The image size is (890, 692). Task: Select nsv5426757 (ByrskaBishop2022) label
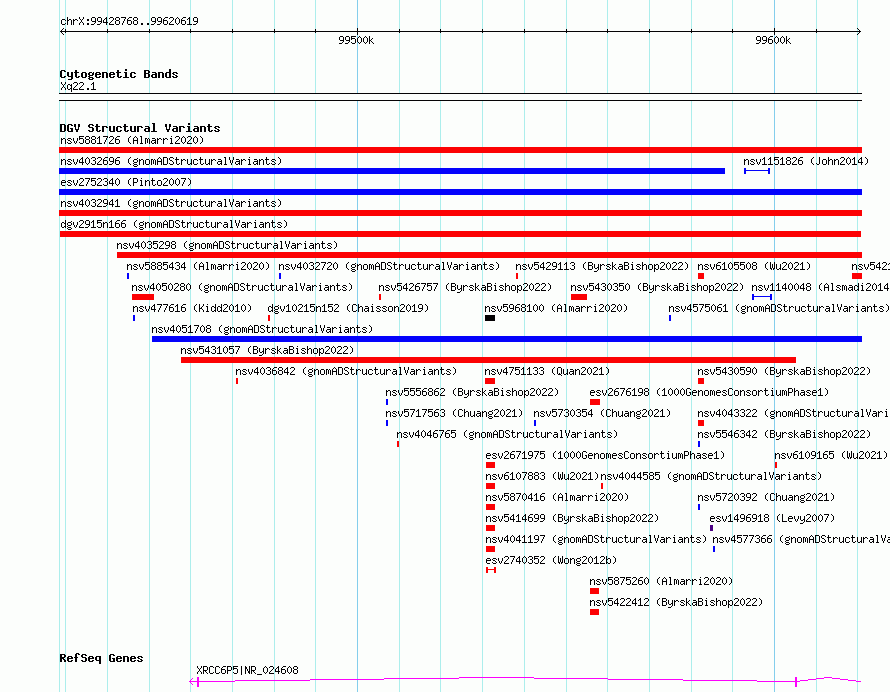coord(465,287)
